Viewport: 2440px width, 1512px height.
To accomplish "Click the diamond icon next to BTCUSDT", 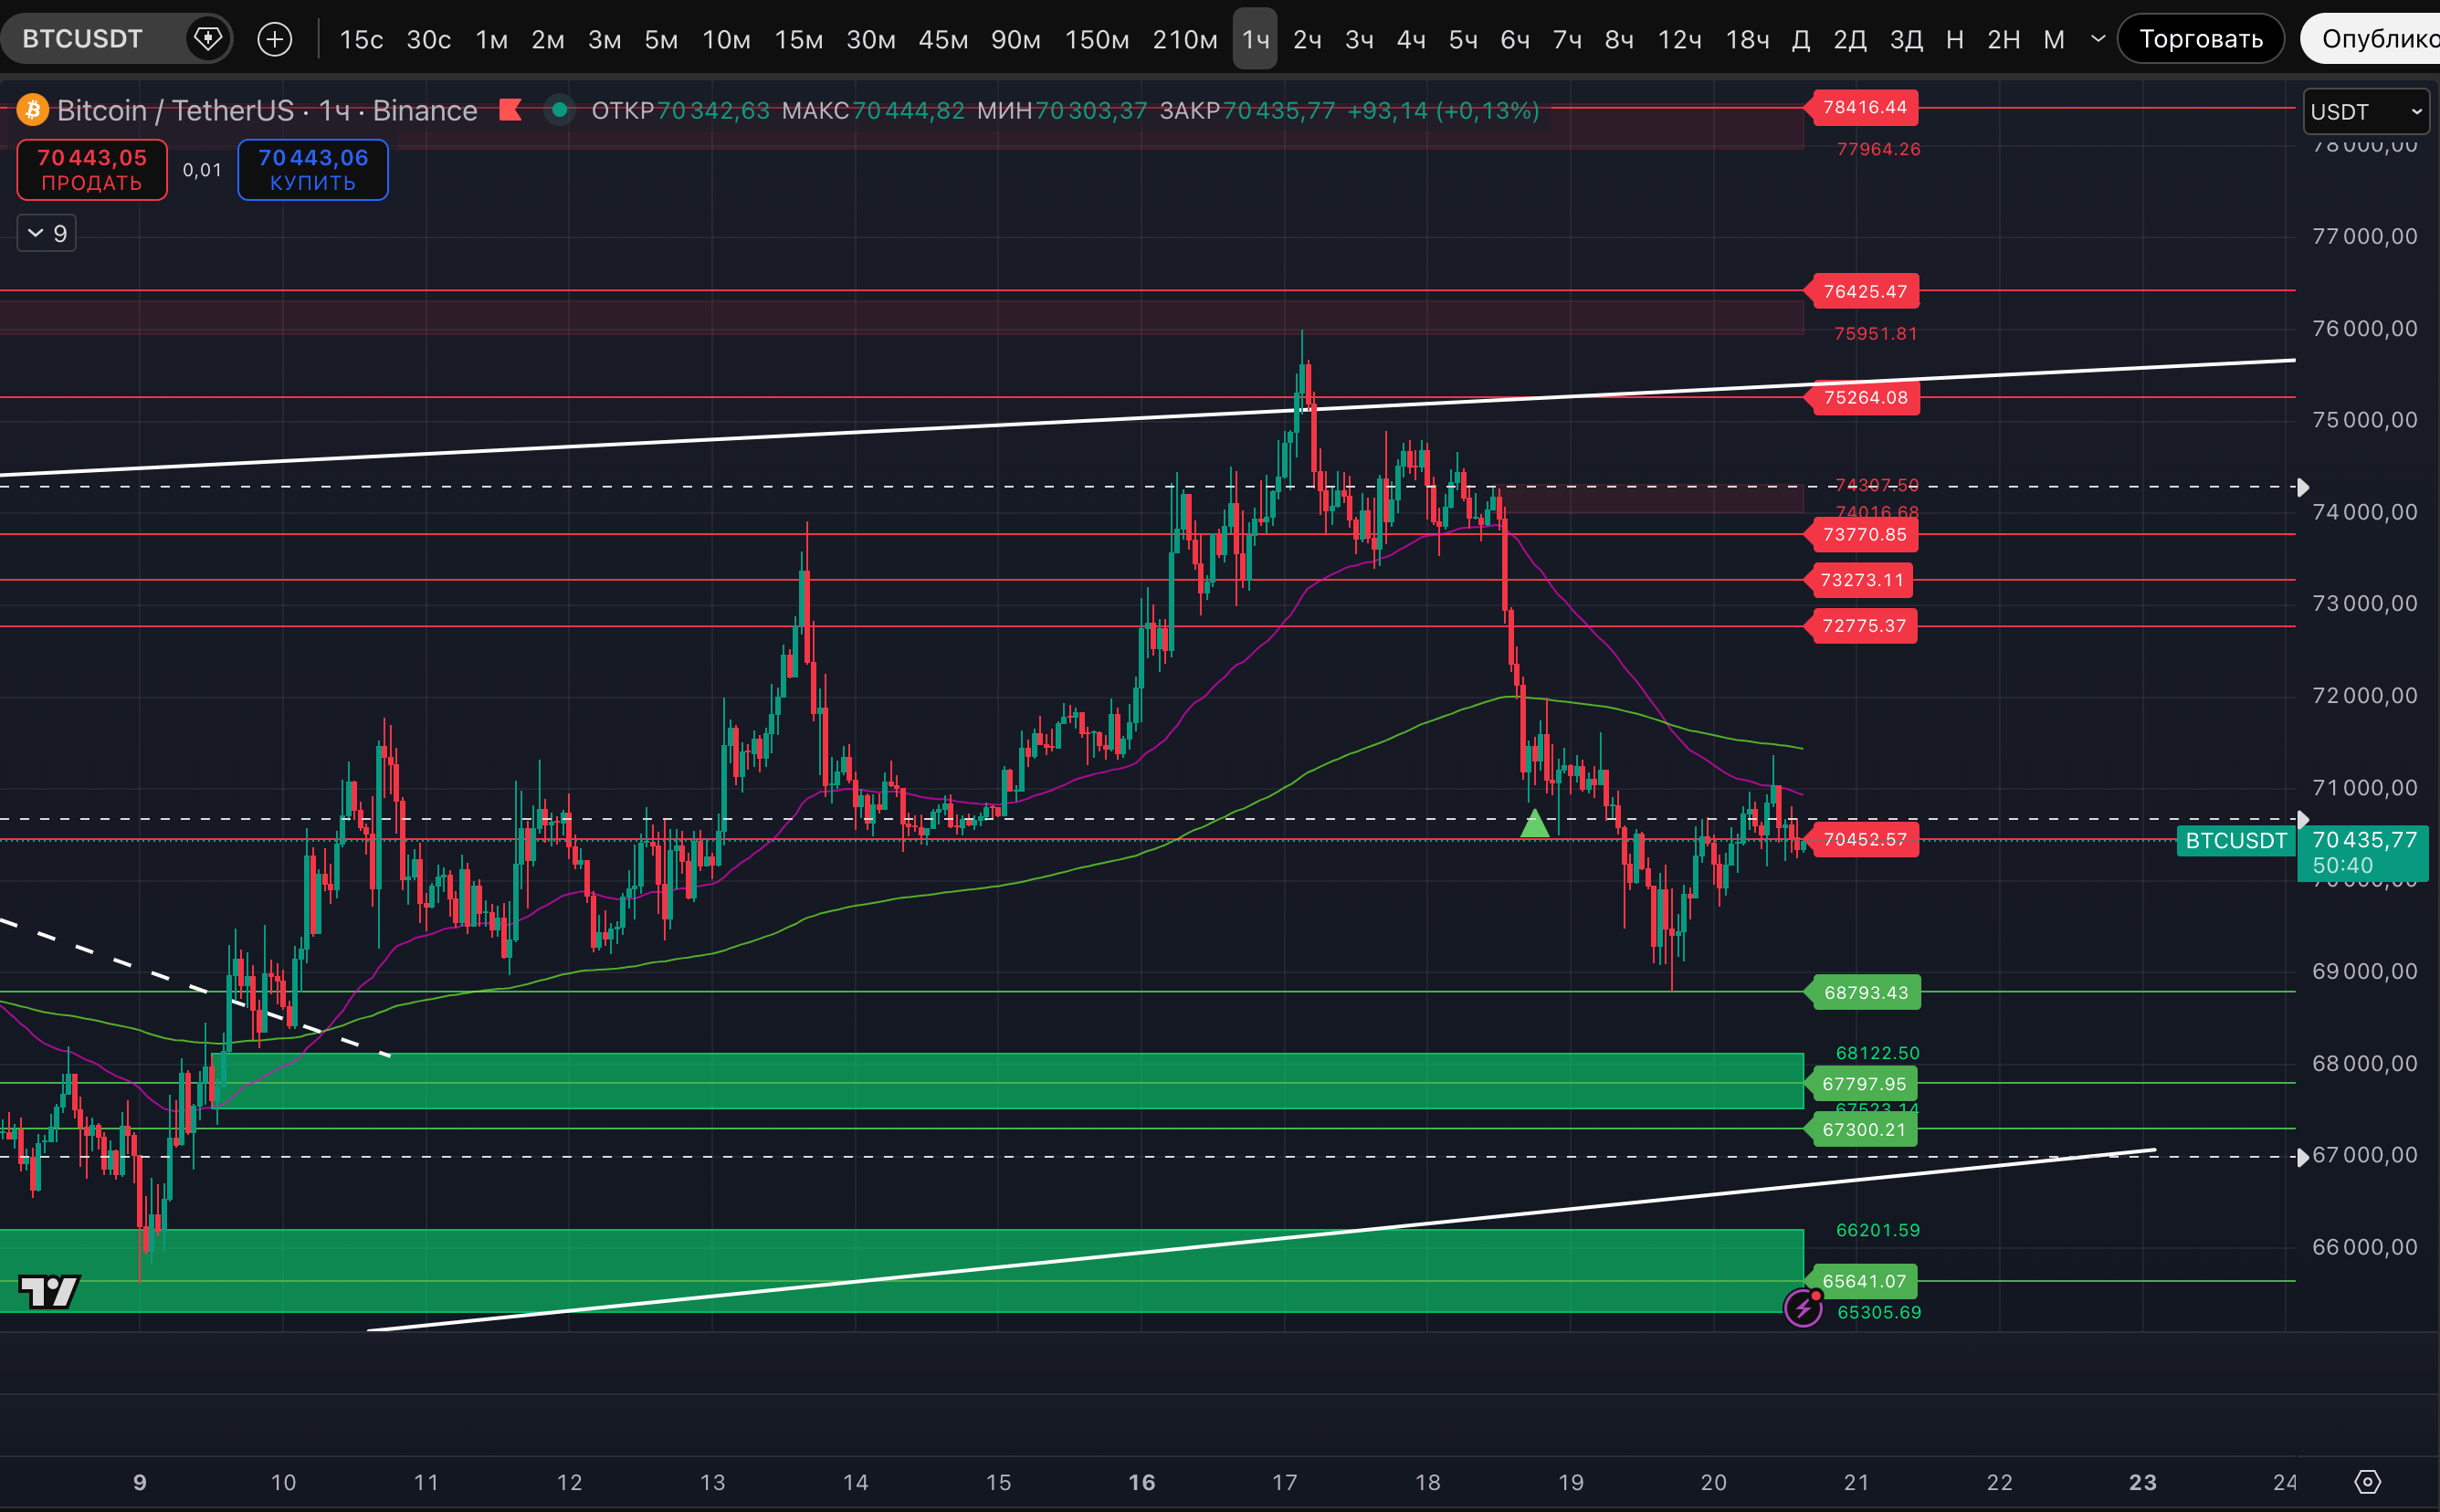I will tap(207, 39).
